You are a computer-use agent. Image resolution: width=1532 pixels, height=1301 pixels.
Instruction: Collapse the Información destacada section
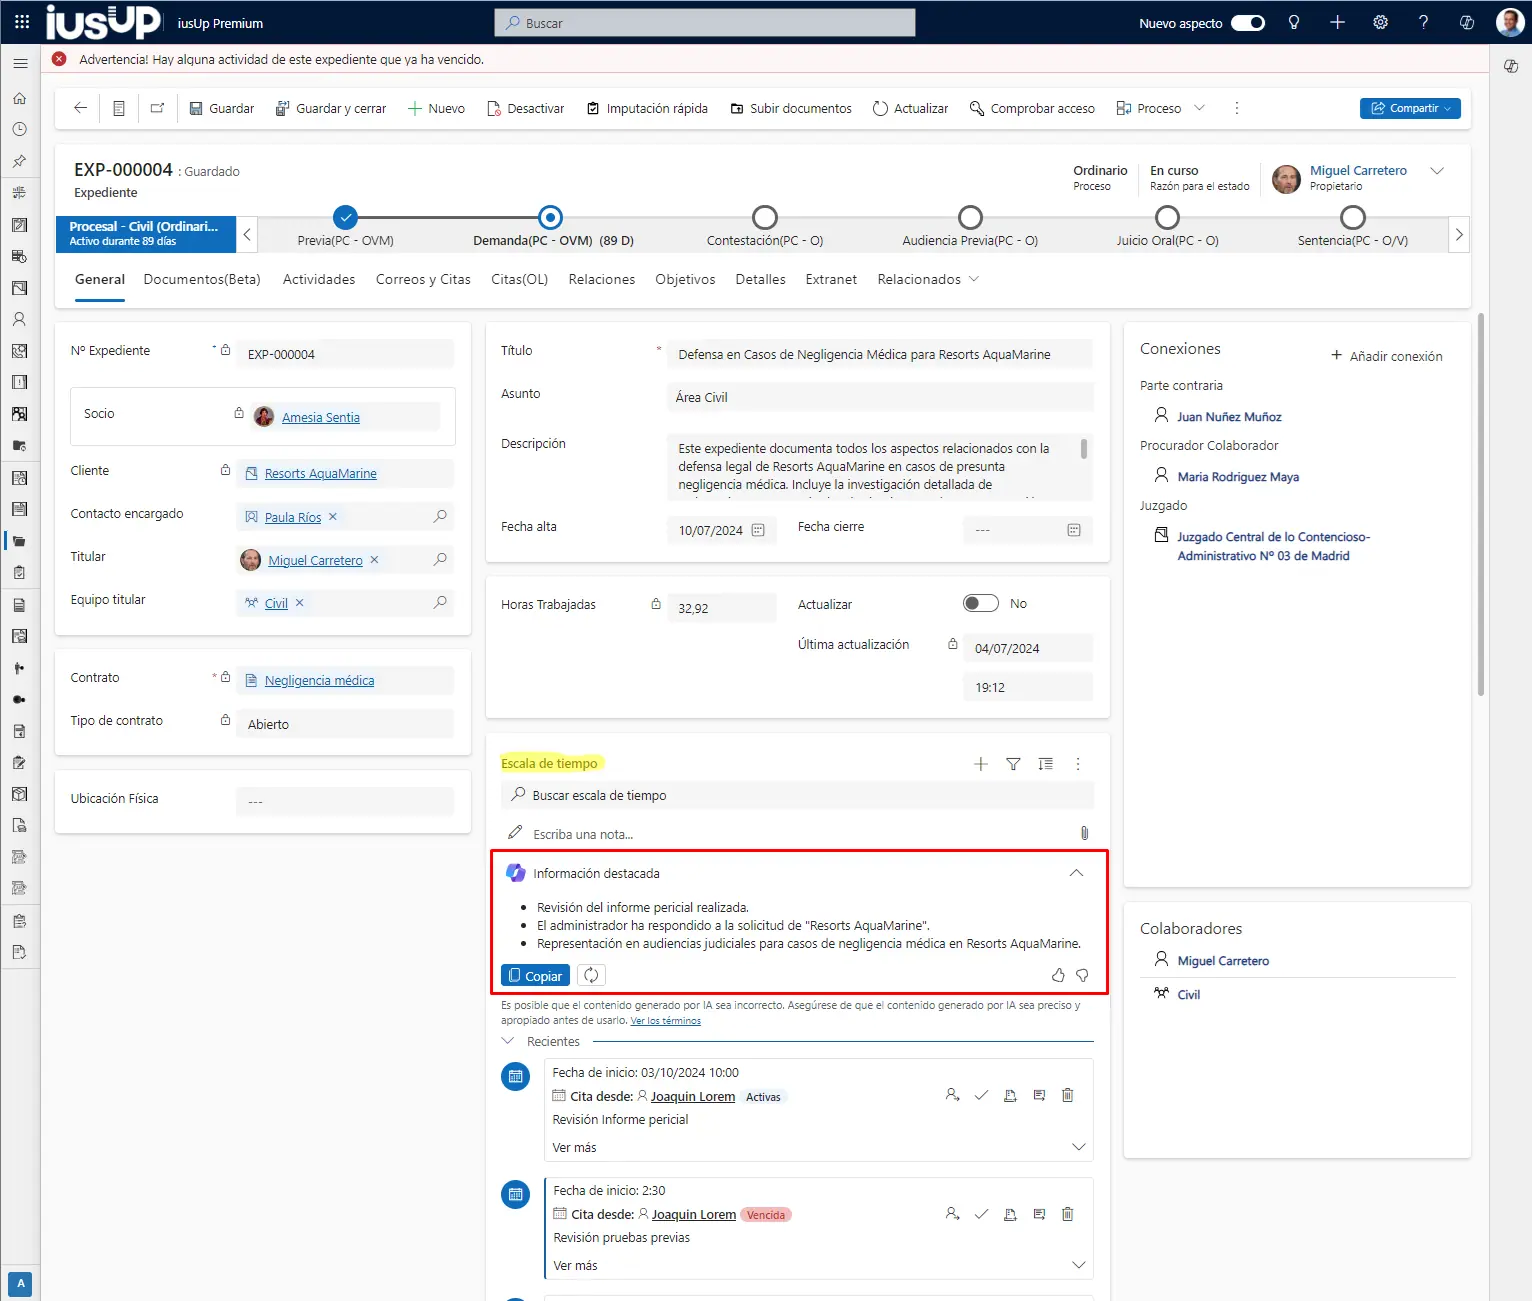point(1076,873)
